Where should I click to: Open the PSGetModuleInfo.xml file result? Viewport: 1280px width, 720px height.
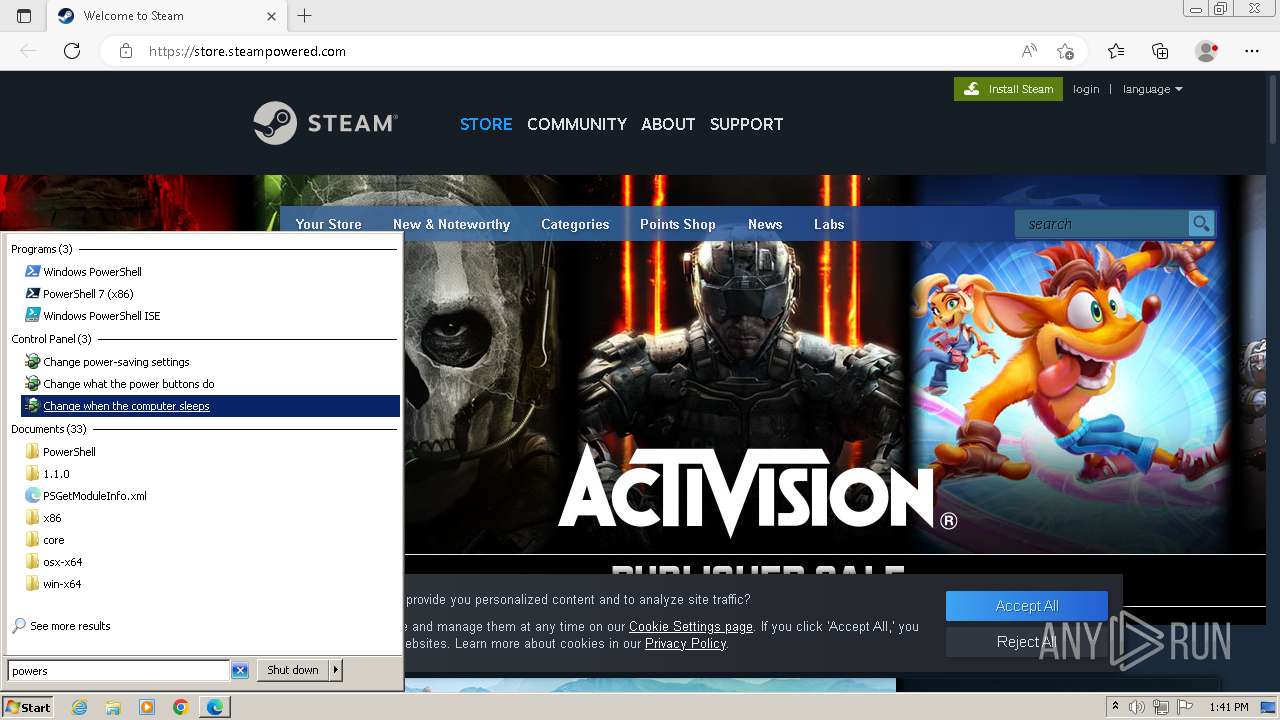point(94,496)
